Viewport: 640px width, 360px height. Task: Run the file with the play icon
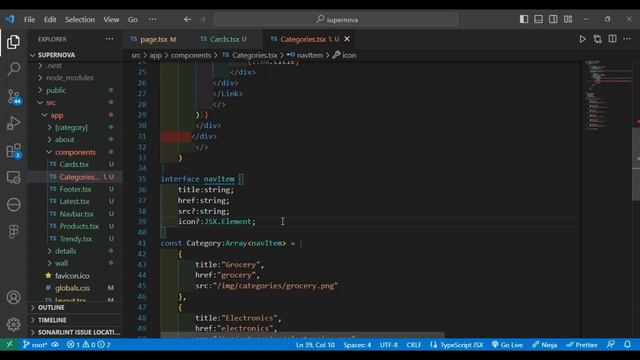point(582,39)
